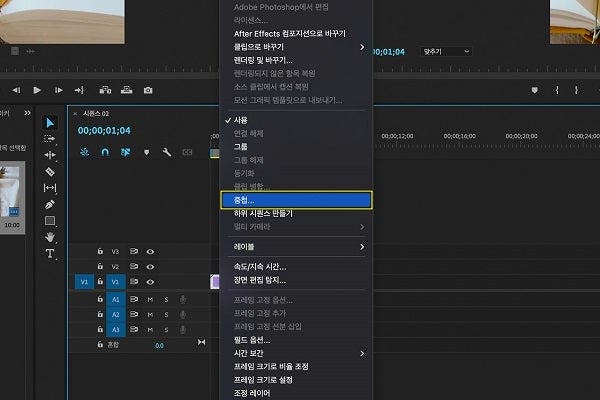Choose 장면 편집 탐지... menu item
This screenshot has width=600, height=400.
tap(297, 280)
